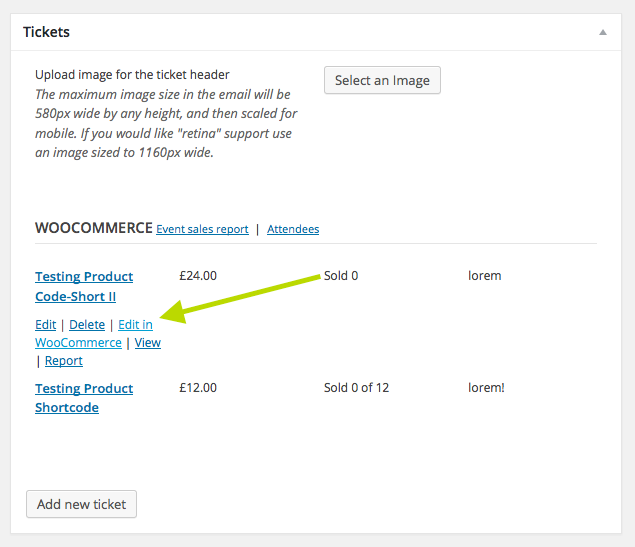Image resolution: width=635 pixels, height=547 pixels.
Task: Click Edit under the first ticket
Action: [45, 325]
